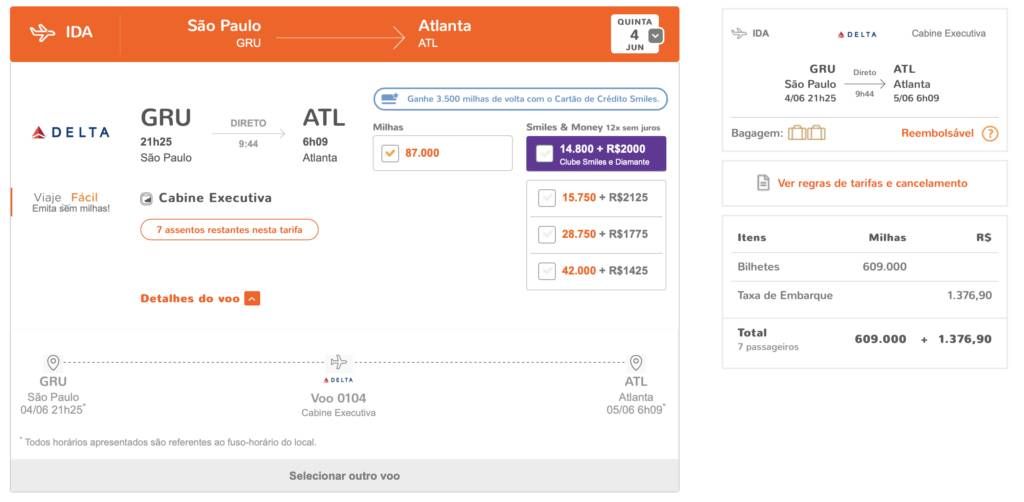Select the 14.800 + R$2000 Clube Smiles option
The image size is (1024, 502).
pyautogui.click(x=596, y=154)
